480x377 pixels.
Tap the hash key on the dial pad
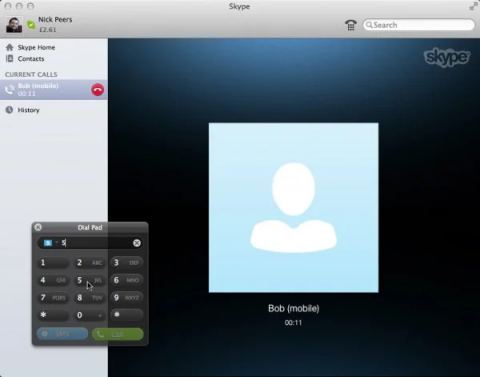click(x=127, y=315)
